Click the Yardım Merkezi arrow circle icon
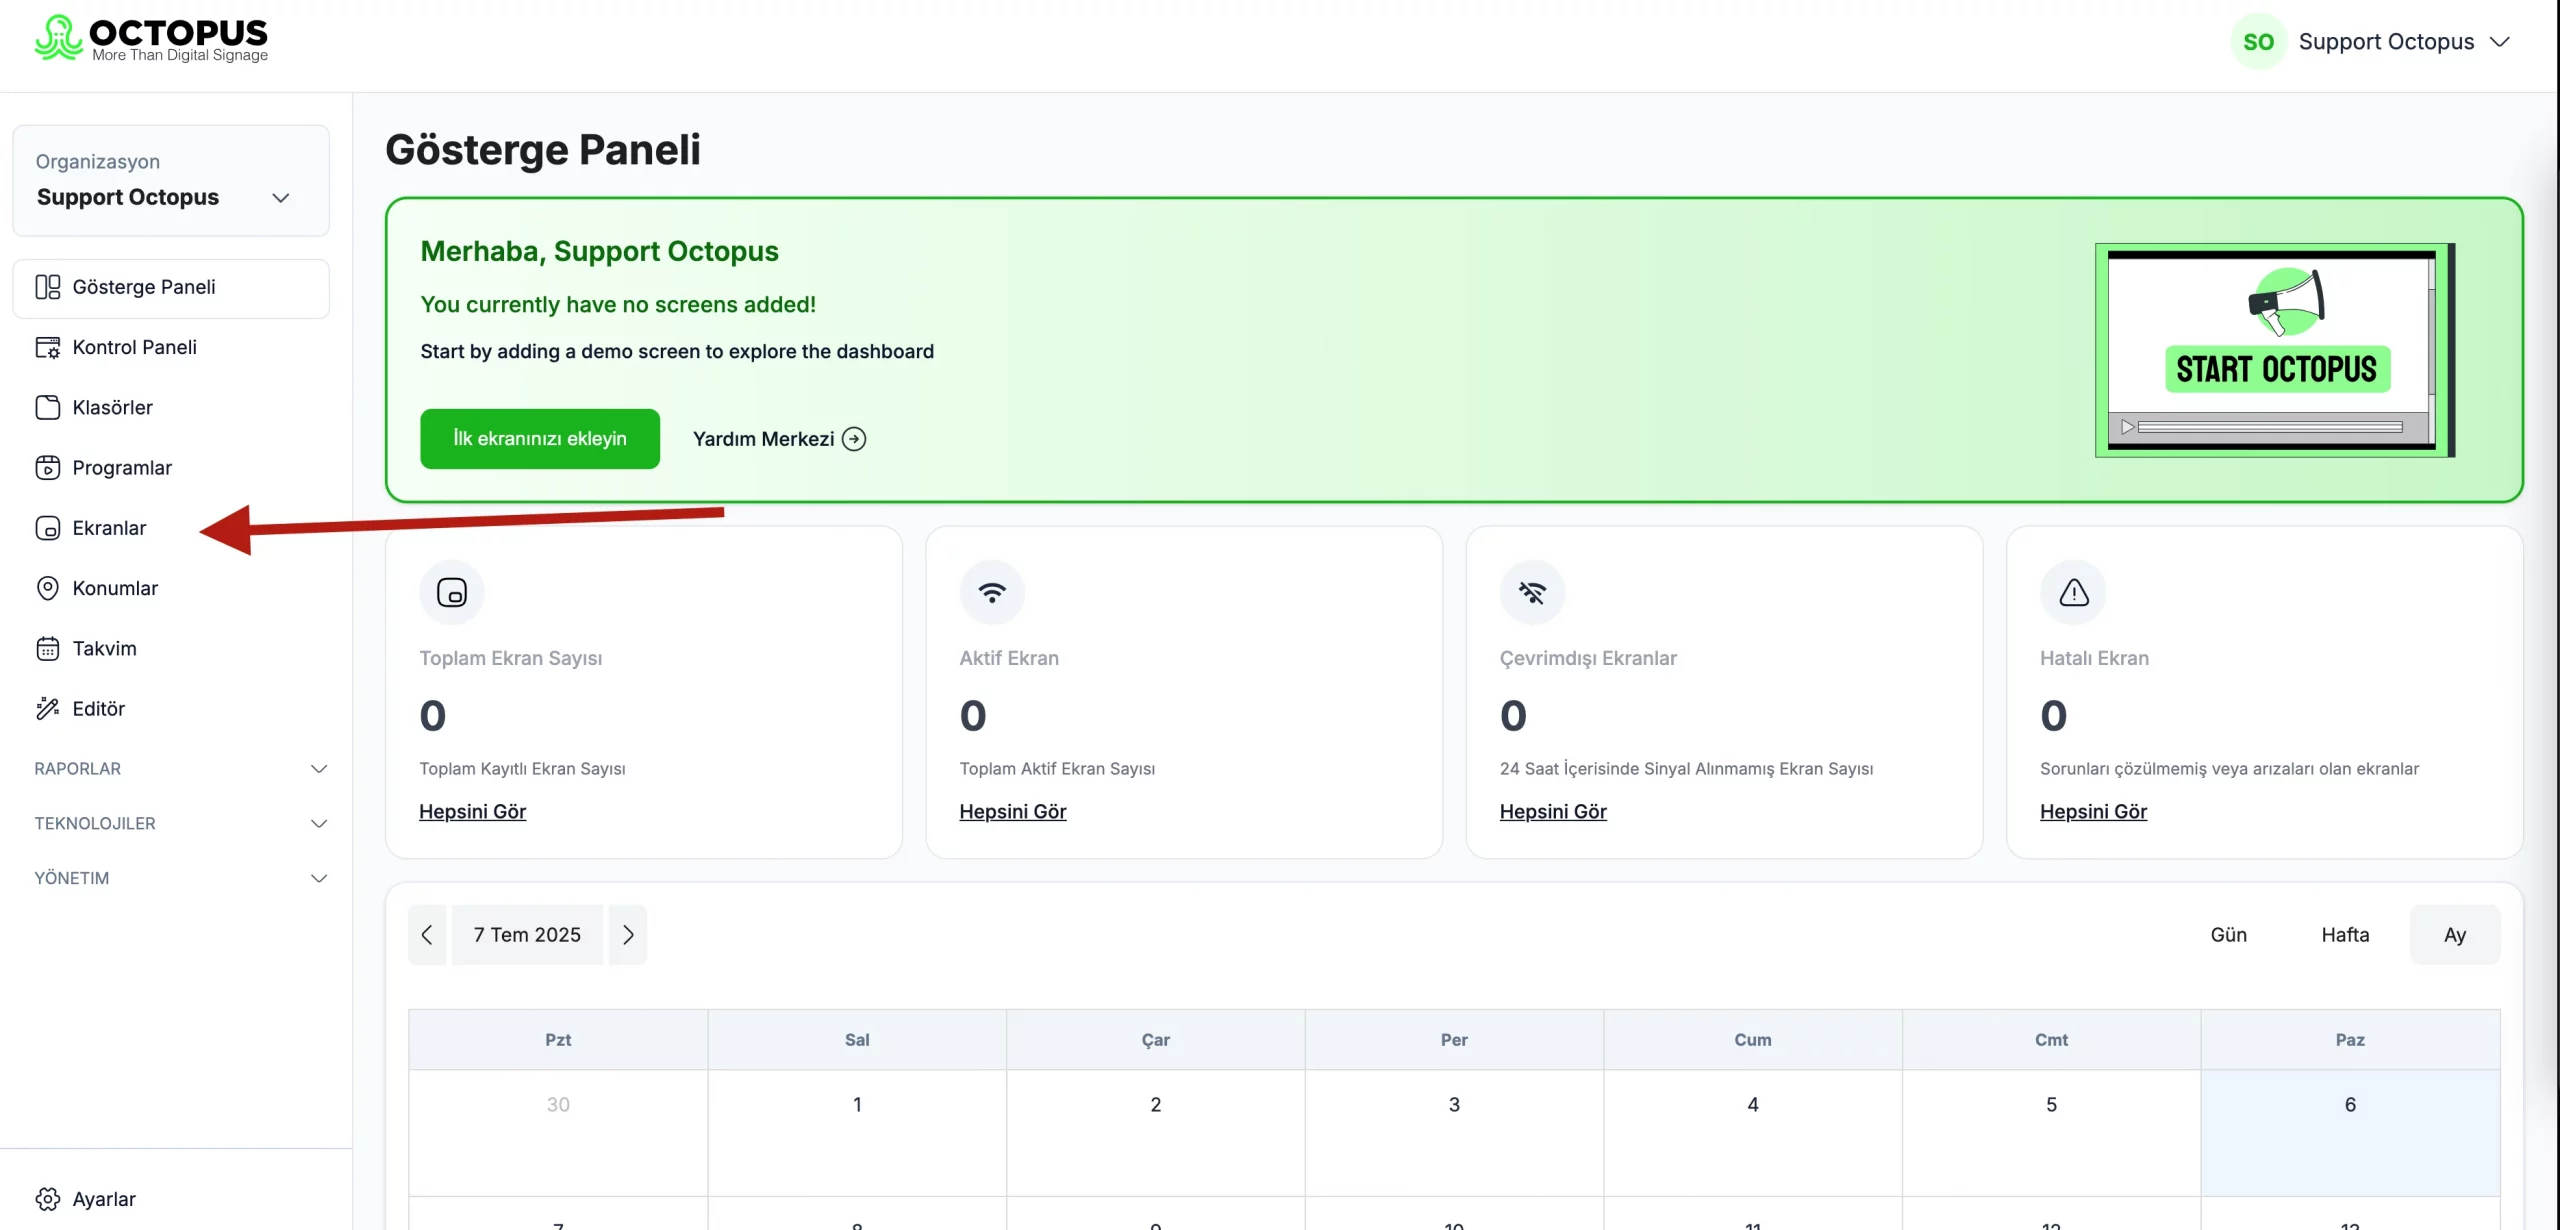This screenshot has width=2560, height=1230. tap(854, 439)
